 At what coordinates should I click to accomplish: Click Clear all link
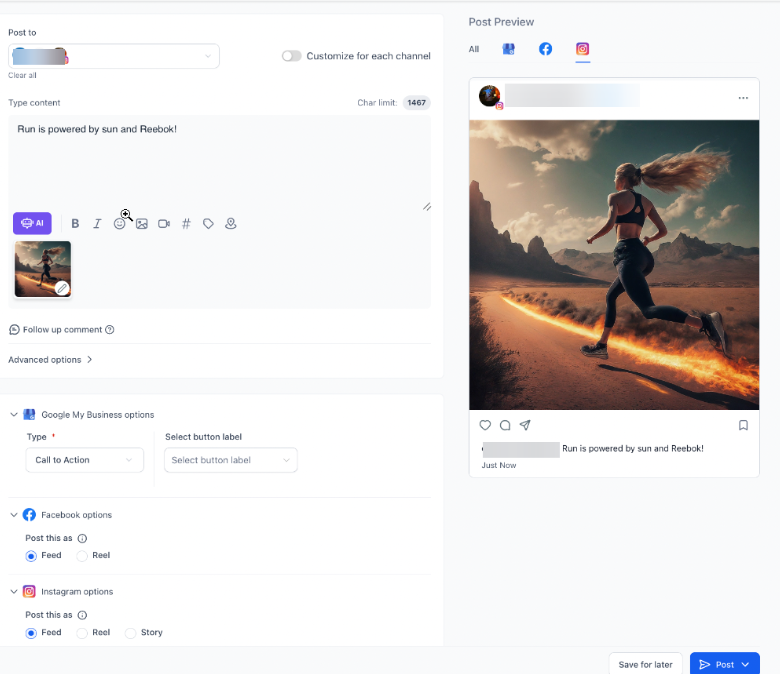(x=22, y=76)
